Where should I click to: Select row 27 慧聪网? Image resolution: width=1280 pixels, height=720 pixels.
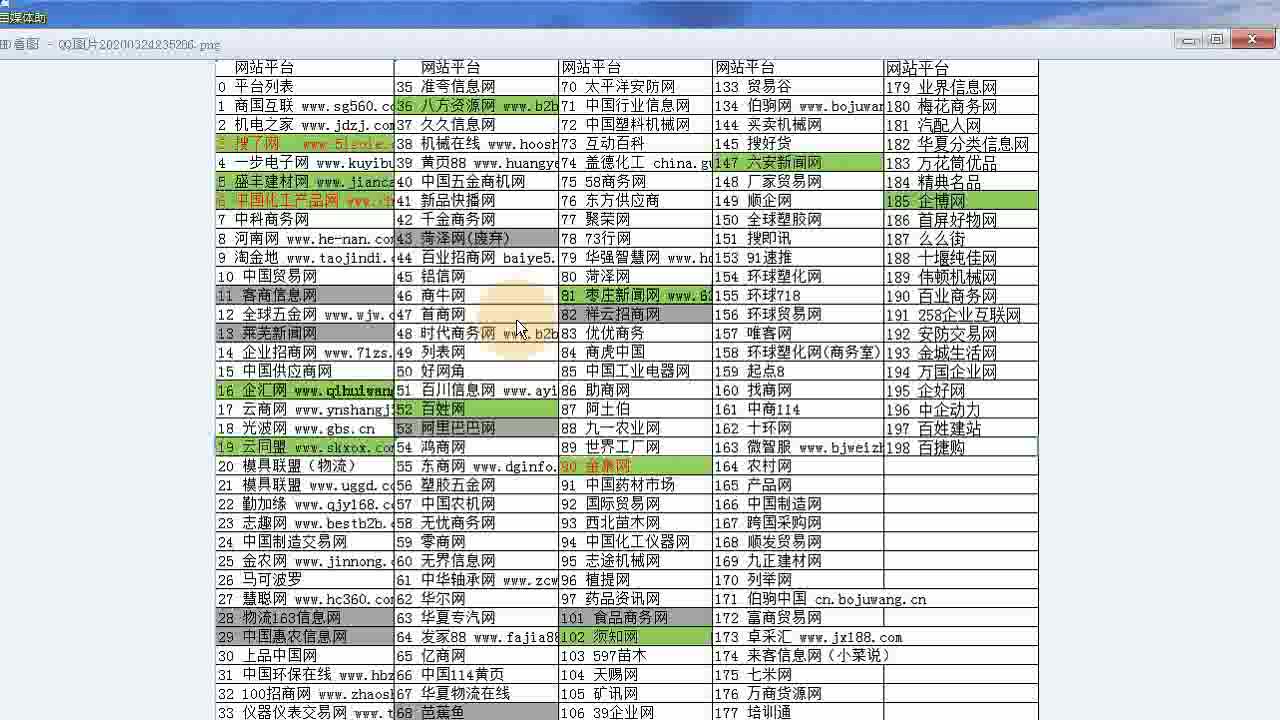tap(305, 599)
